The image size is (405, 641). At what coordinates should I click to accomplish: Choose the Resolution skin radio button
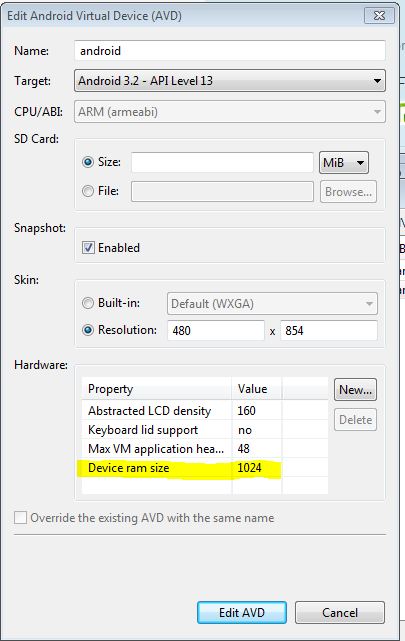click(88, 330)
